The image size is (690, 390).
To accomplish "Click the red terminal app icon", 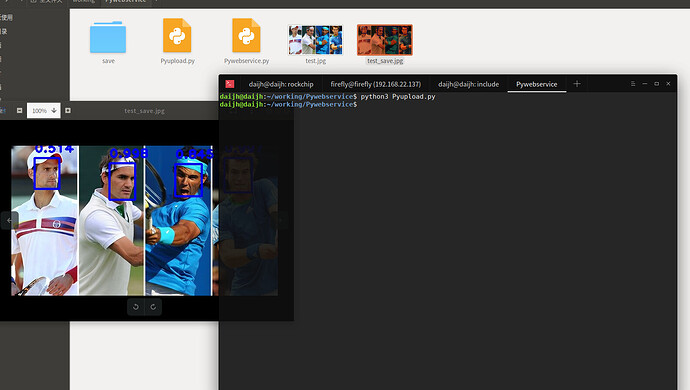I will (x=230, y=84).
